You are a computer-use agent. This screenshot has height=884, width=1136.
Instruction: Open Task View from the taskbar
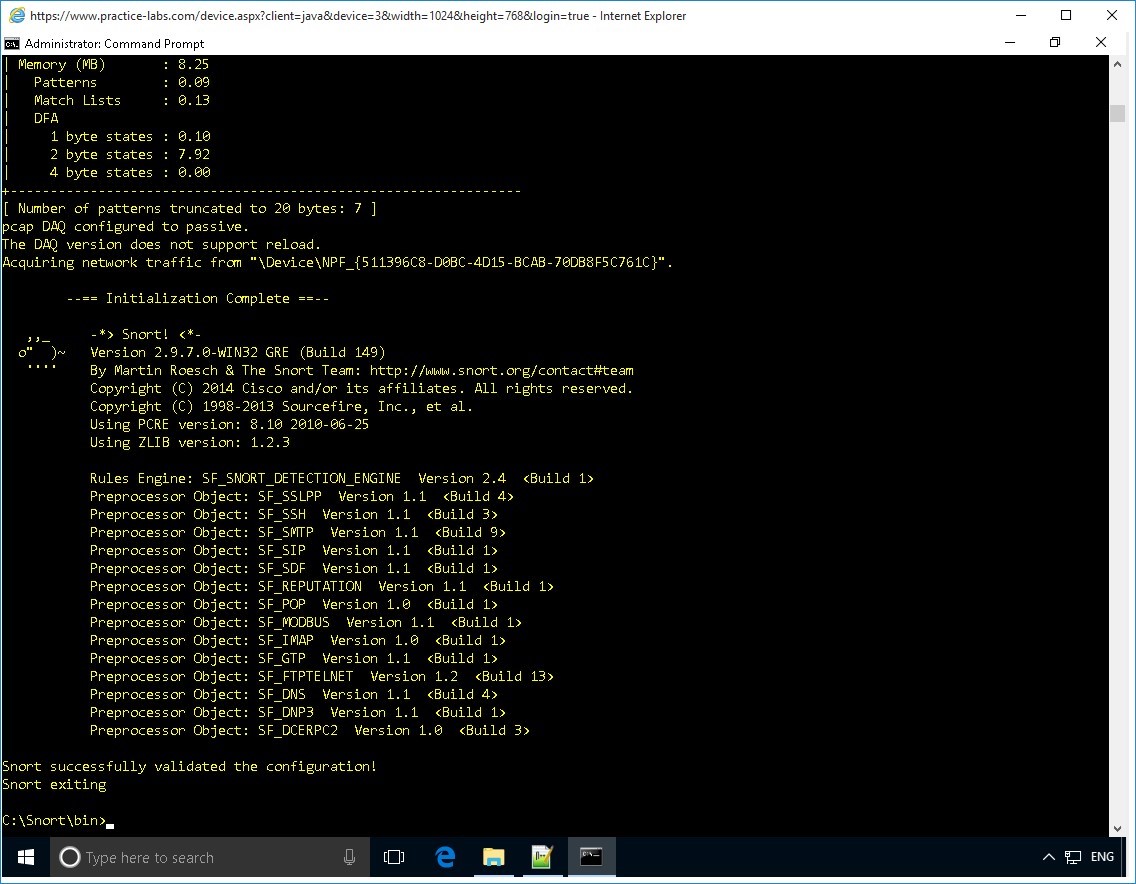(394, 858)
